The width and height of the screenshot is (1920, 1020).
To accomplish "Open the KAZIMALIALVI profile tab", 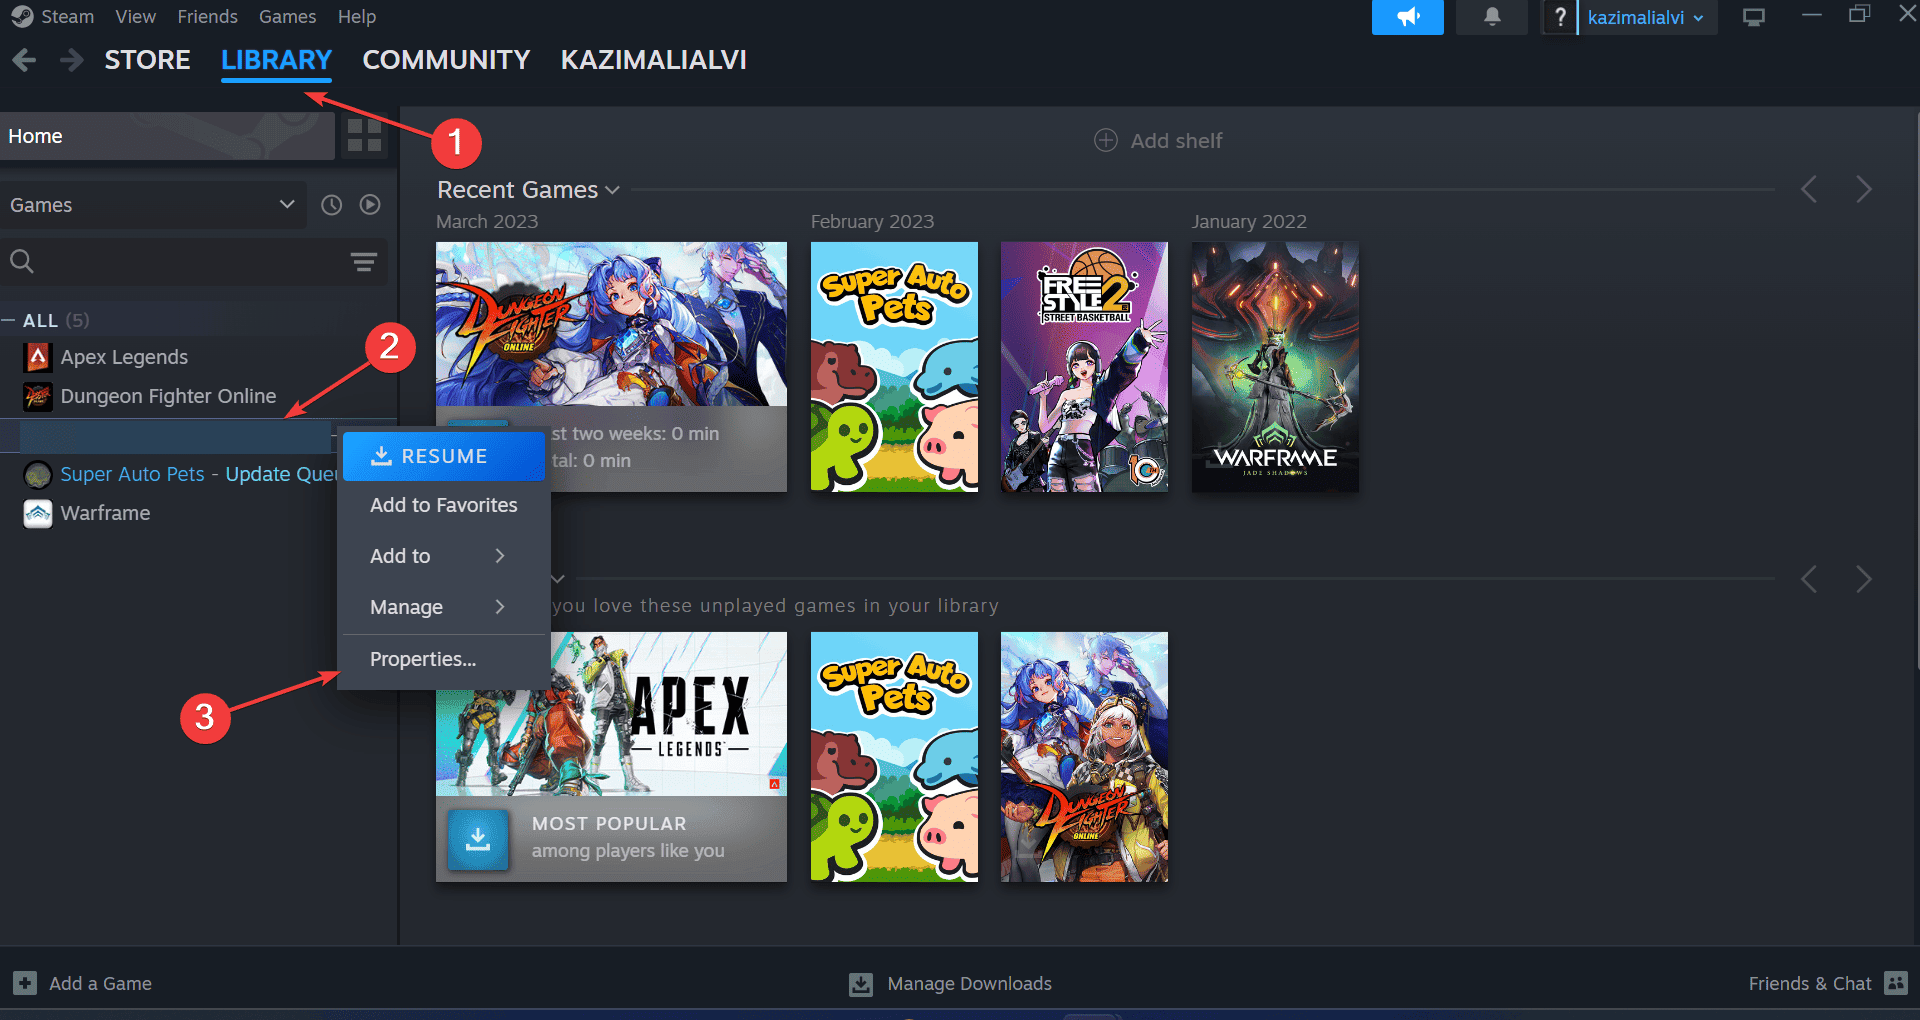I will click(x=653, y=60).
